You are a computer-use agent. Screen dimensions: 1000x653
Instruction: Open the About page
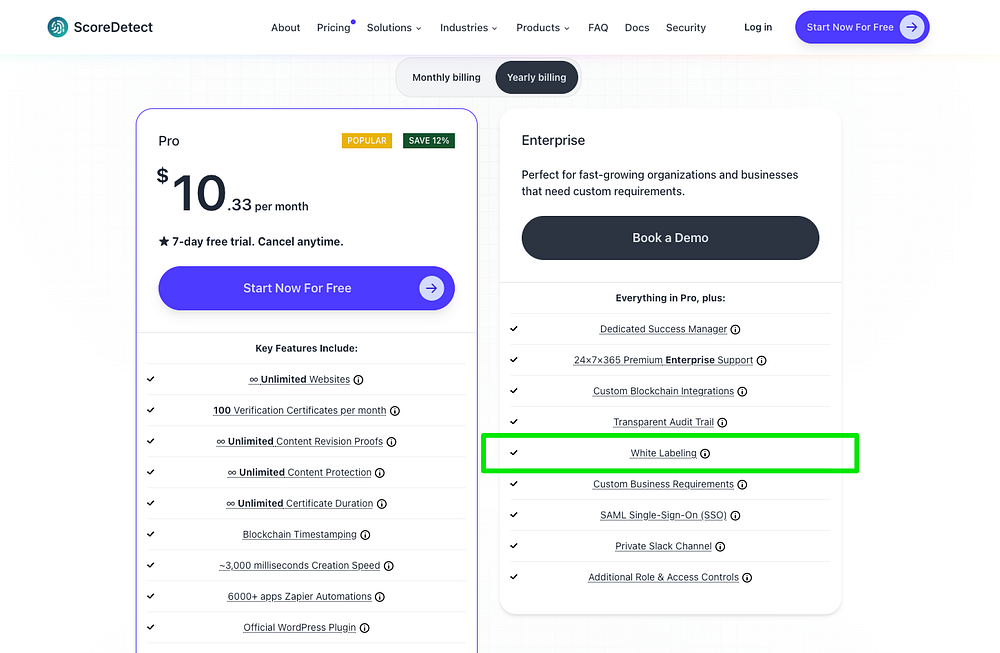(x=285, y=27)
